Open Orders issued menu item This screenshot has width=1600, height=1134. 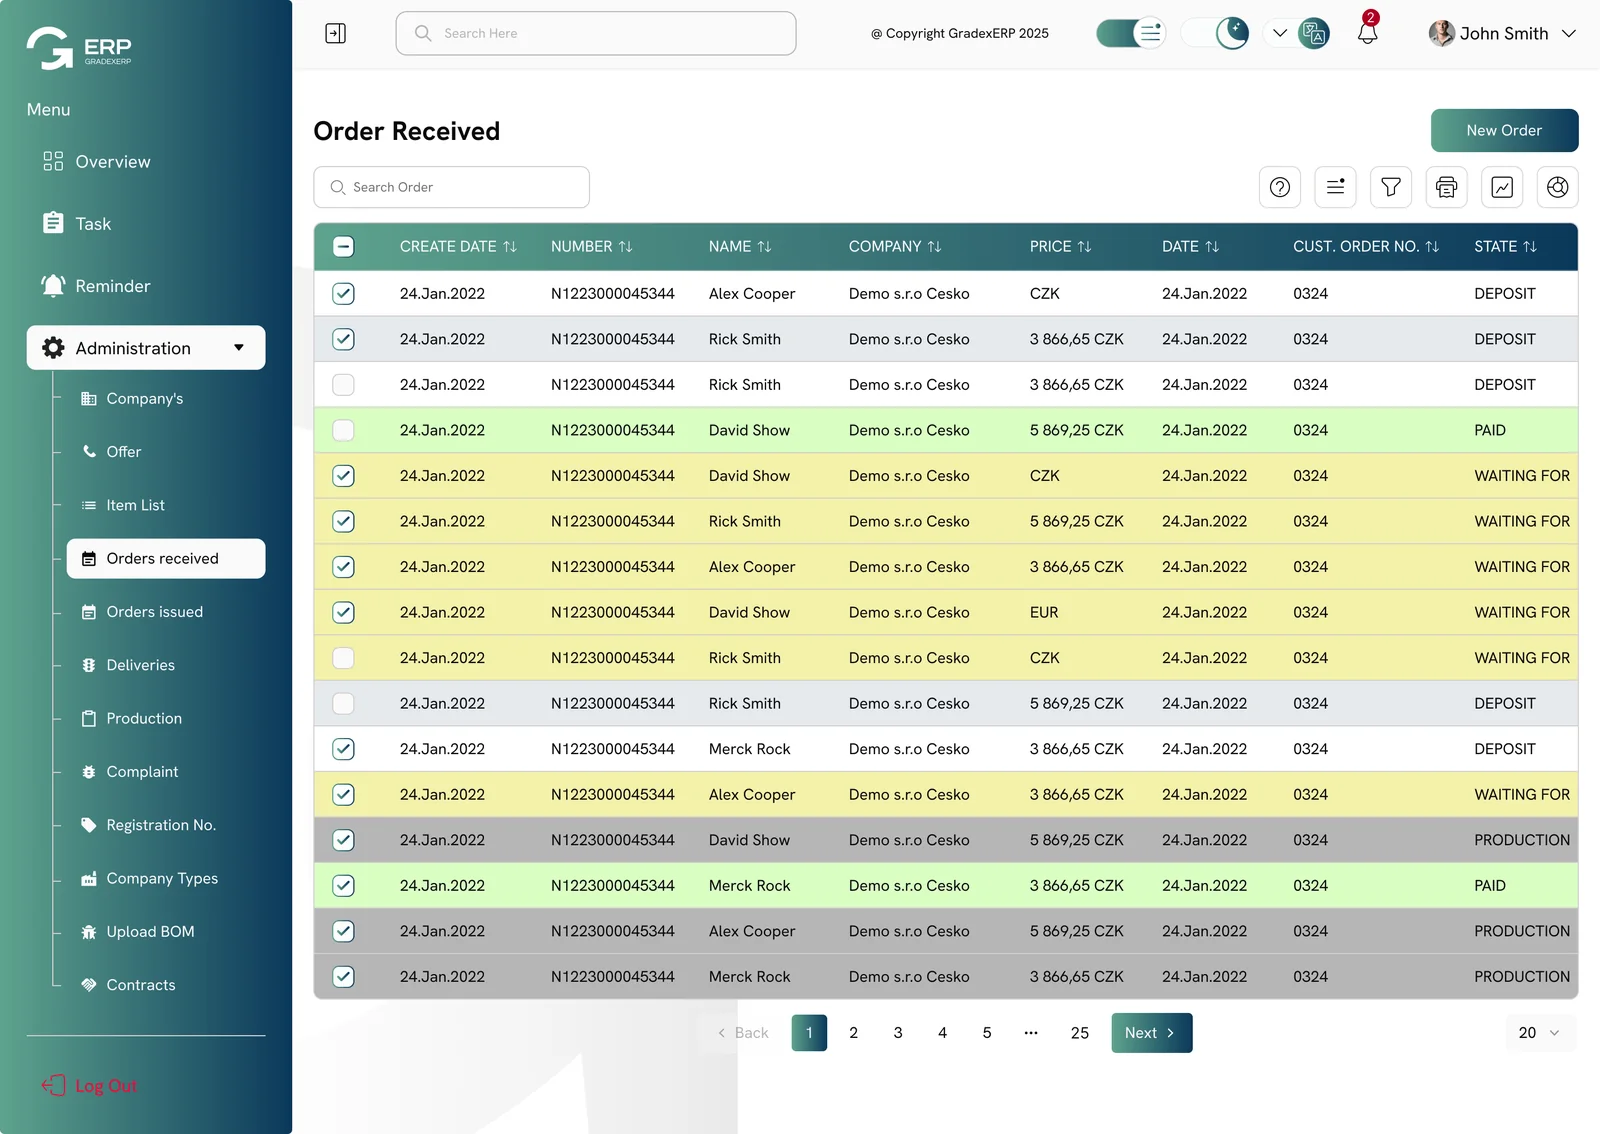(154, 611)
